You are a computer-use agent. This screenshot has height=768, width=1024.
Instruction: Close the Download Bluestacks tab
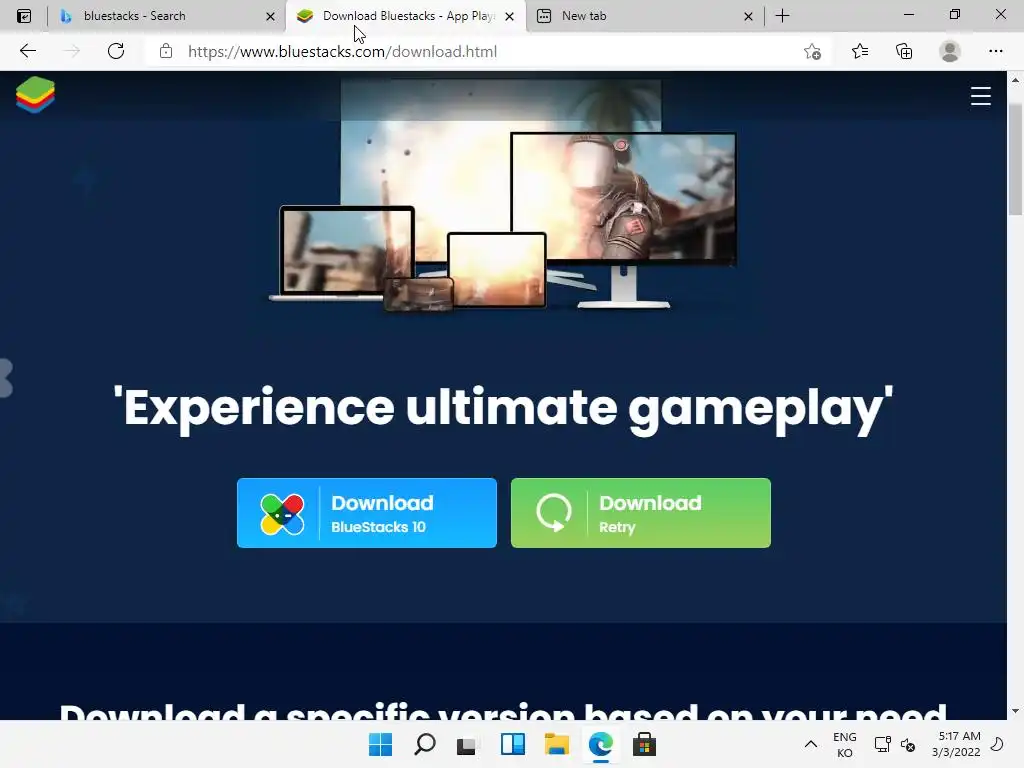(x=509, y=16)
